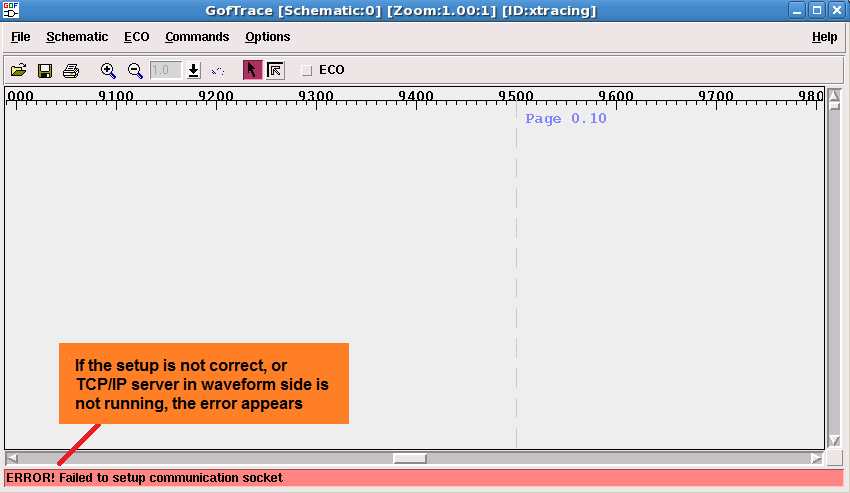Open the File menu
Screen dimensions: 850x493
click(x=21, y=37)
